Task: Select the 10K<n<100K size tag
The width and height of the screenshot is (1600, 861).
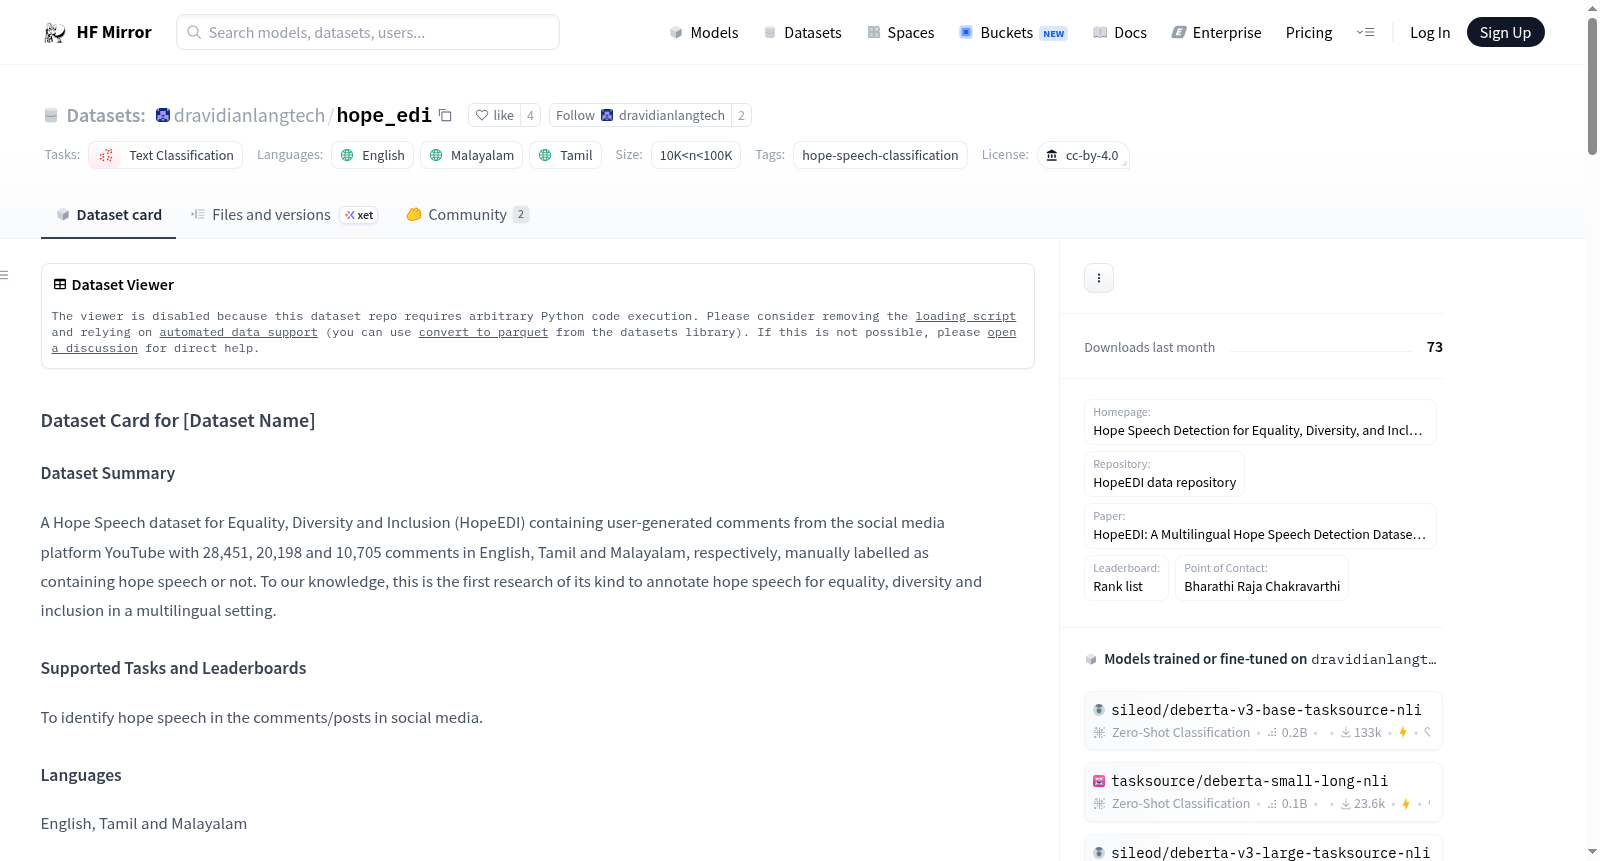Action: pyautogui.click(x=696, y=156)
